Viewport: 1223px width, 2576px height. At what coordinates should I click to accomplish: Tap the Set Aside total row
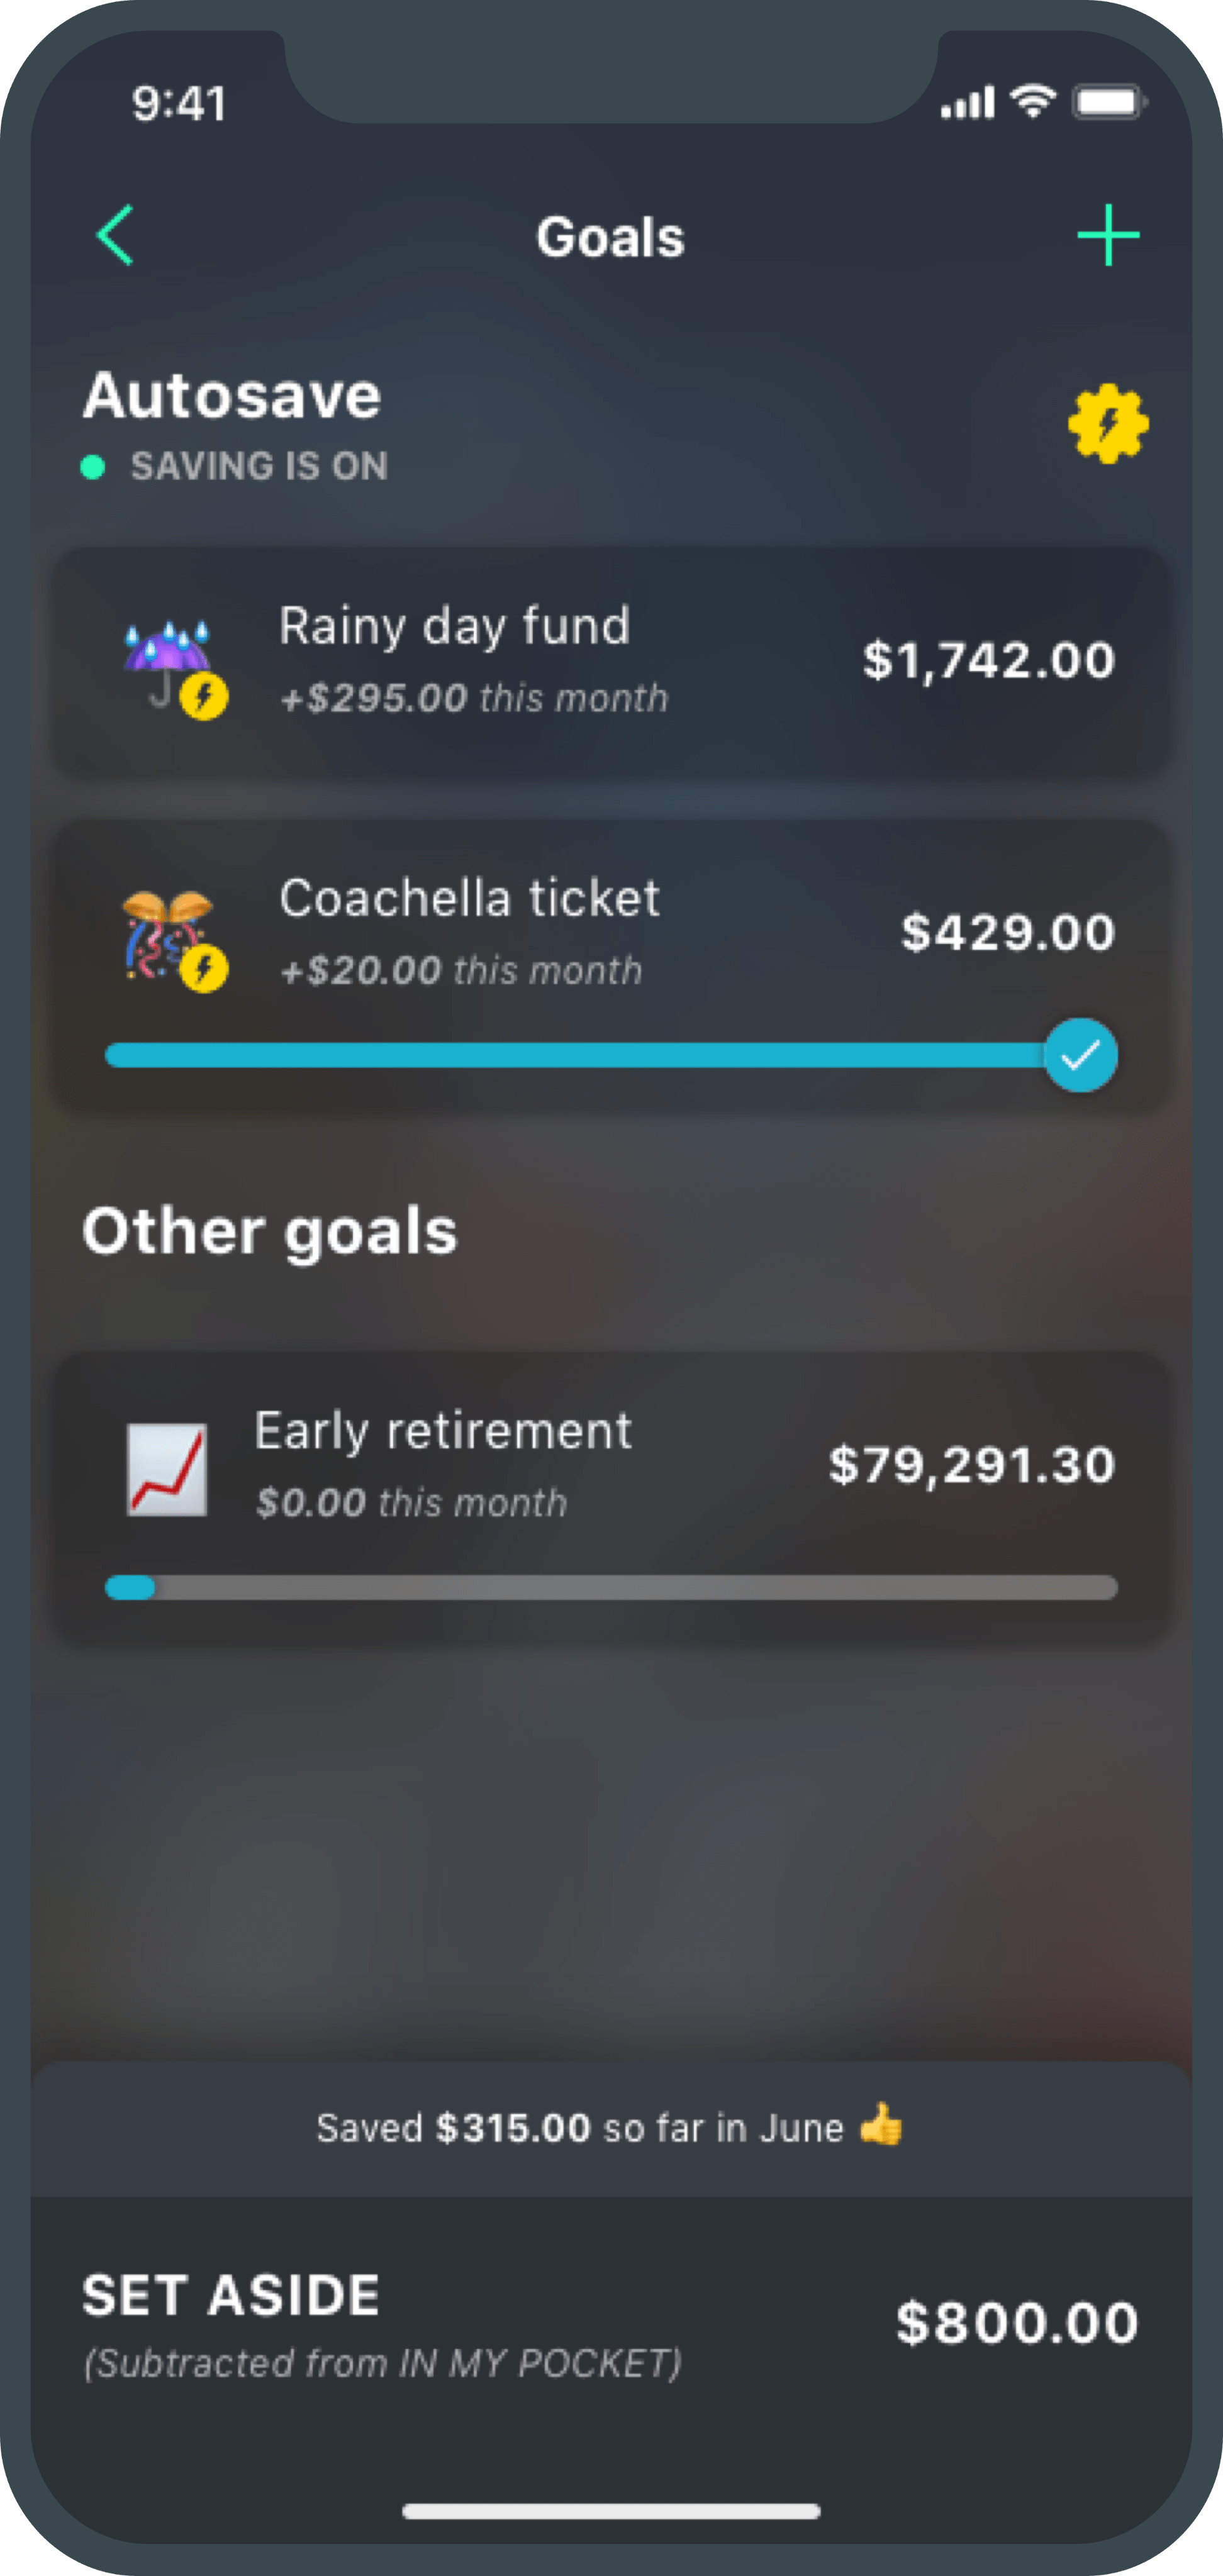[610, 2322]
